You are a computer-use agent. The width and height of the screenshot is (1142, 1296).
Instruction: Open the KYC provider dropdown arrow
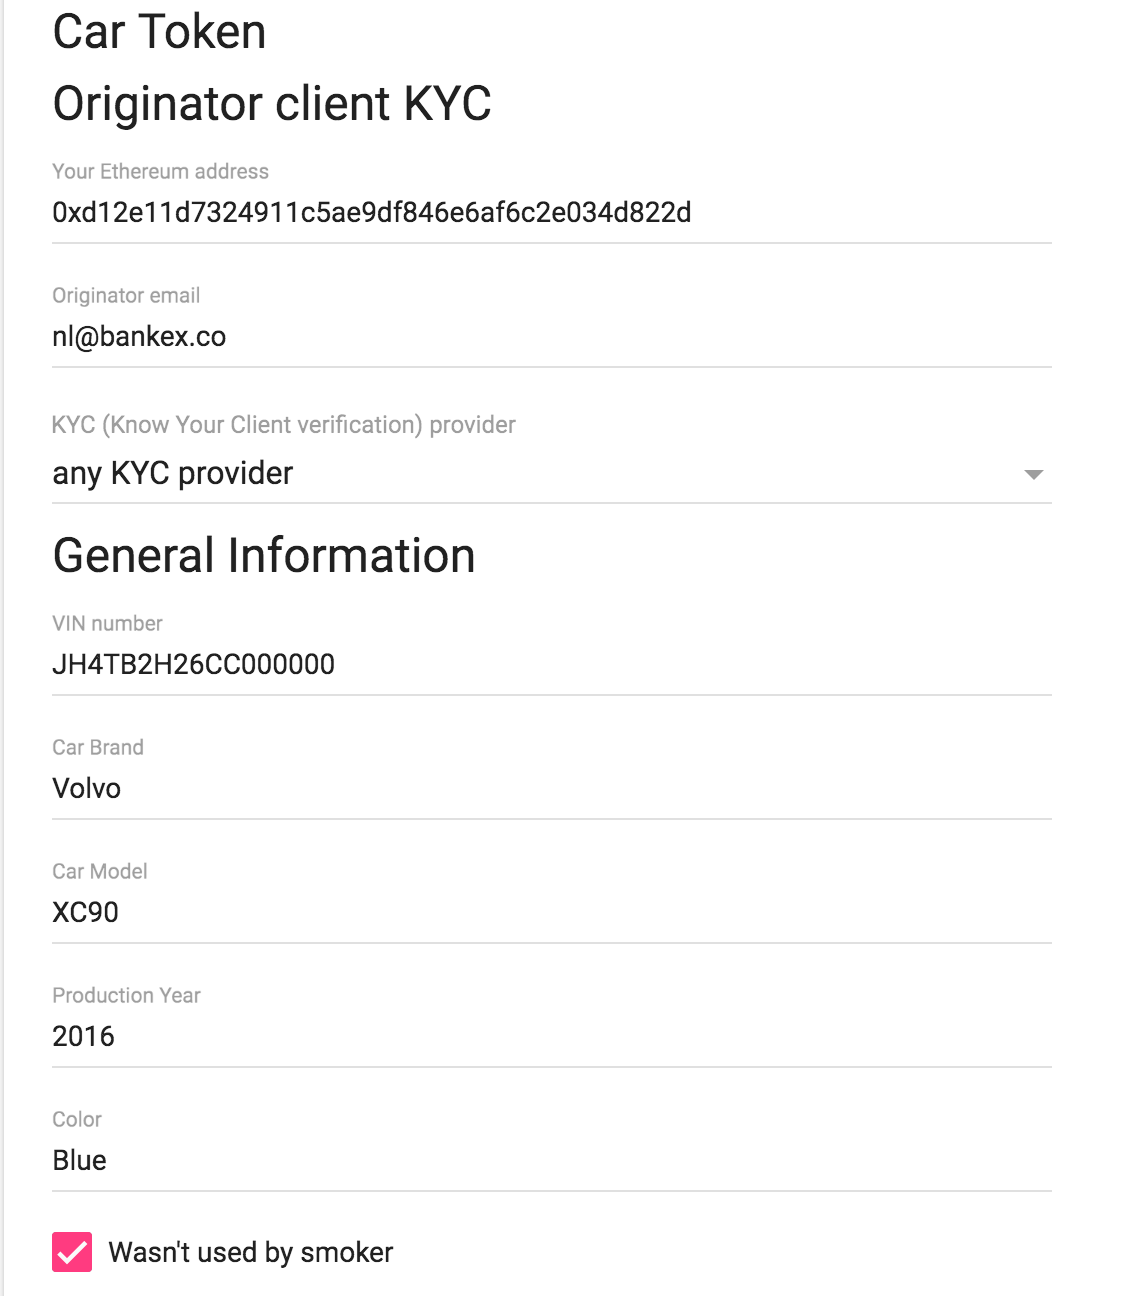coord(1034,474)
